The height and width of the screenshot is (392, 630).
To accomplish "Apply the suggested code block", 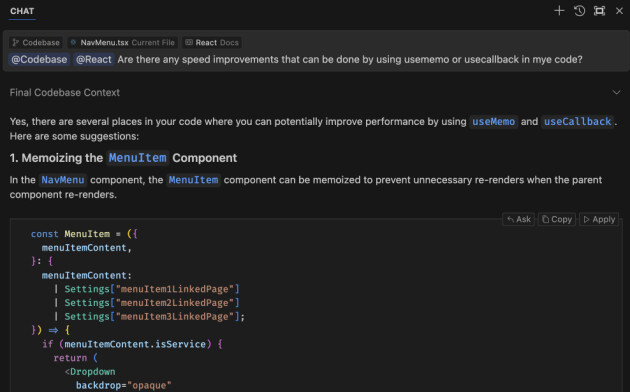I will pyautogui.click(x=599, y=219).
